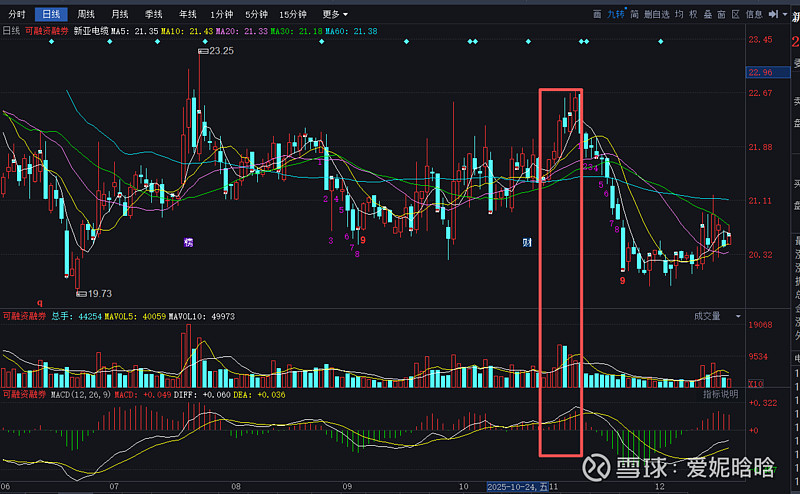
Task: Click the 窗 multi-window icon
Action: point(721,15)
